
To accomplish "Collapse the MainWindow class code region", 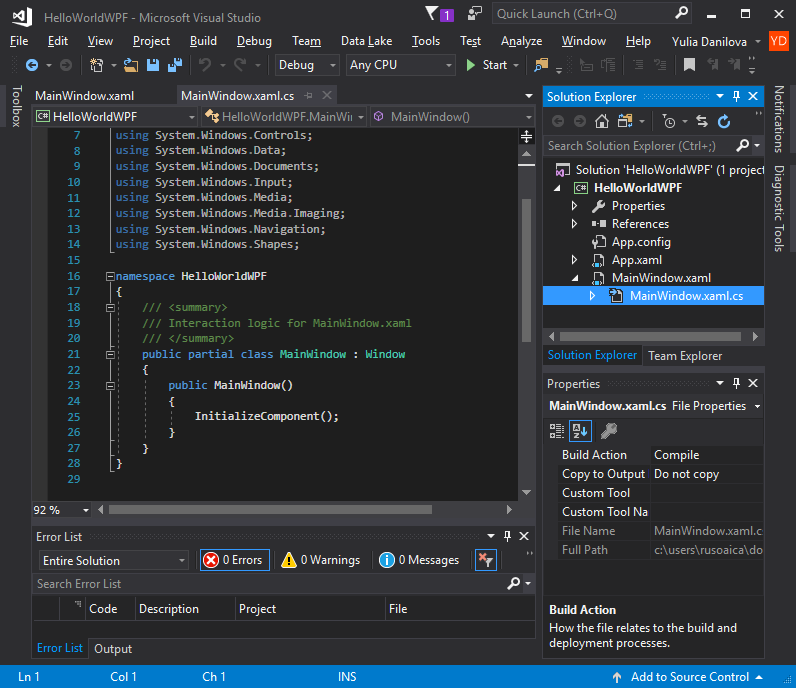I will click(x=110, y=354).
